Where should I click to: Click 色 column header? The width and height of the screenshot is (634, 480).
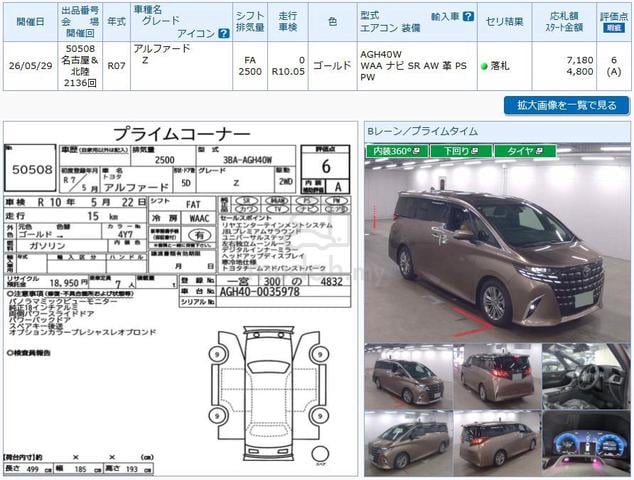332,22
